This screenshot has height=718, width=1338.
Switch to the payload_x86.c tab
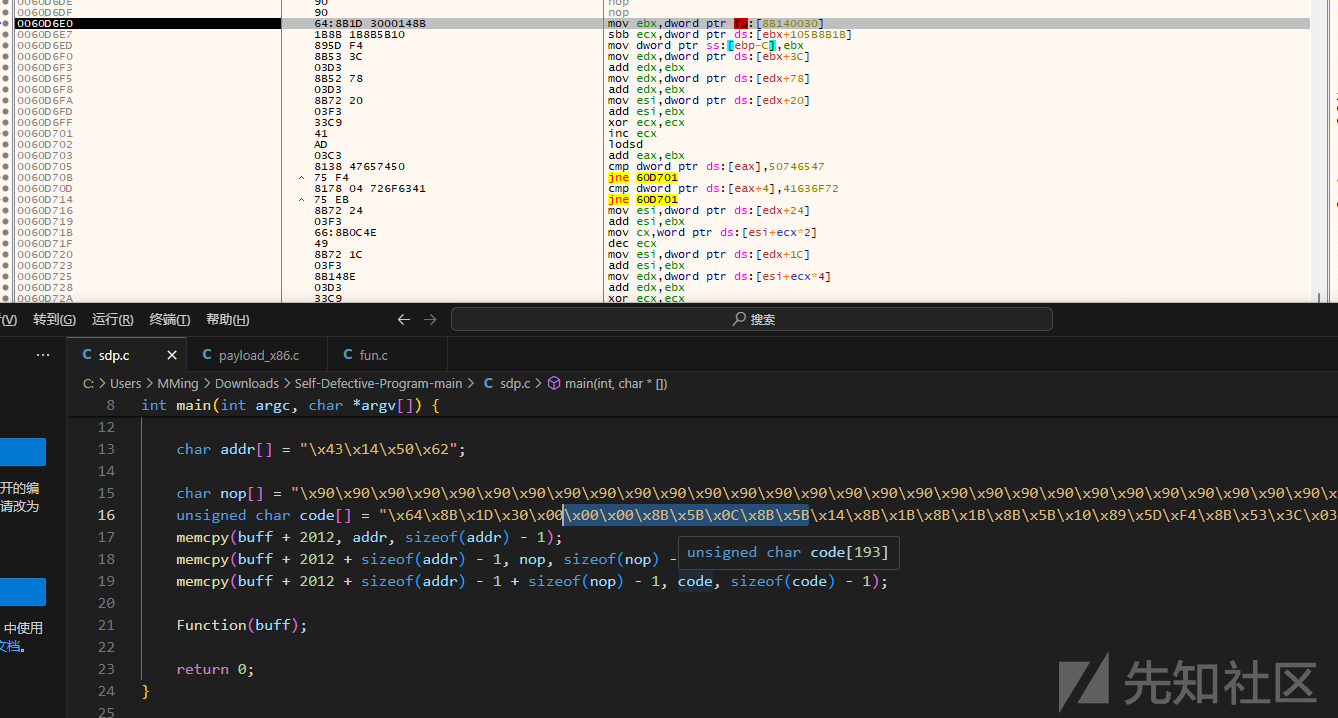[256, 355]
